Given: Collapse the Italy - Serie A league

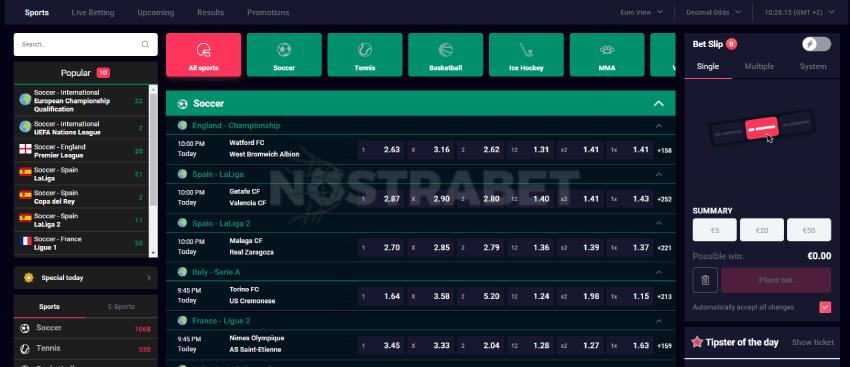Looking at the screenshot, I should point(659,272).
